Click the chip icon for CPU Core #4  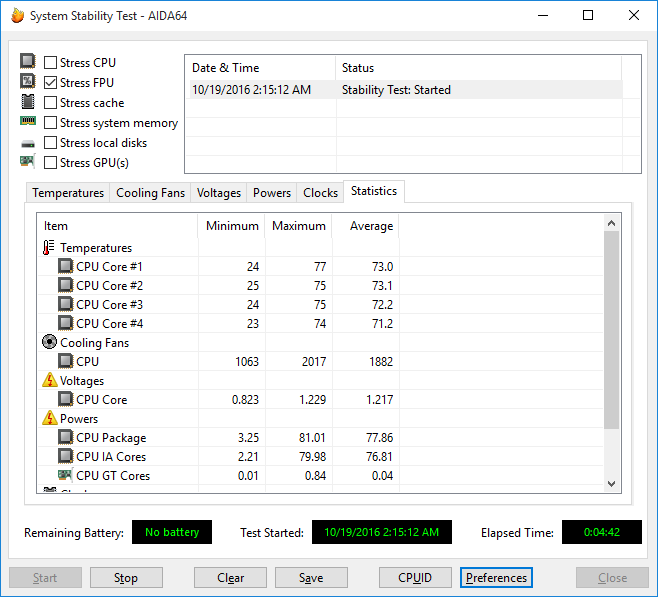click(65, 323)
